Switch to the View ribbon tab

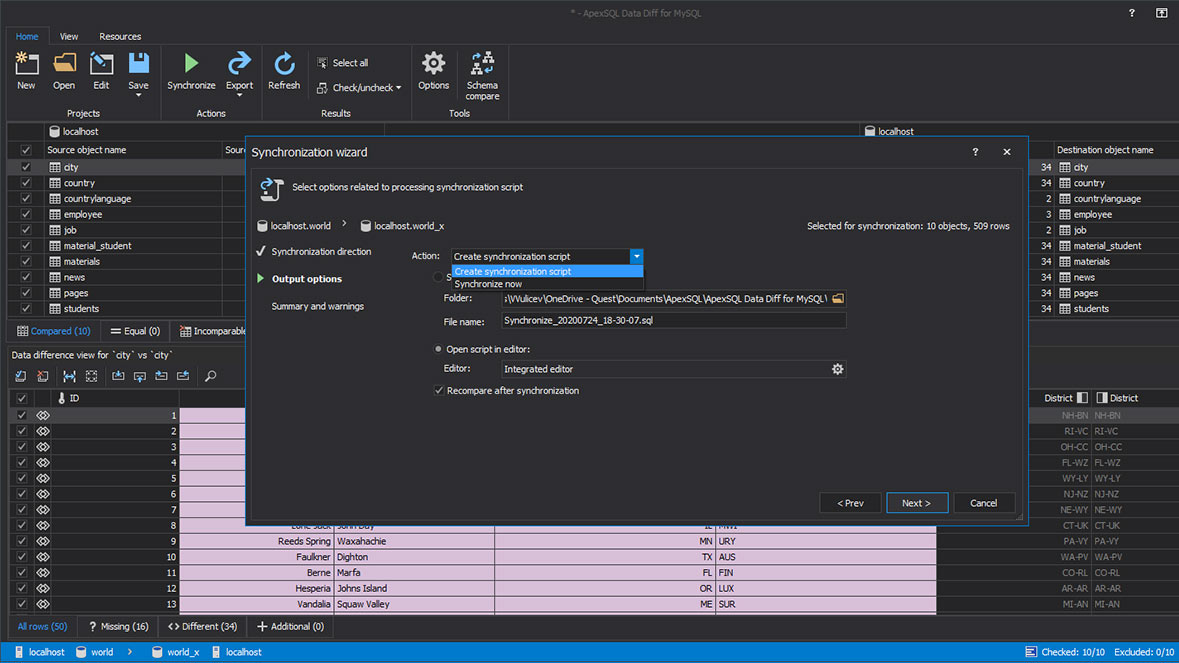68,36
